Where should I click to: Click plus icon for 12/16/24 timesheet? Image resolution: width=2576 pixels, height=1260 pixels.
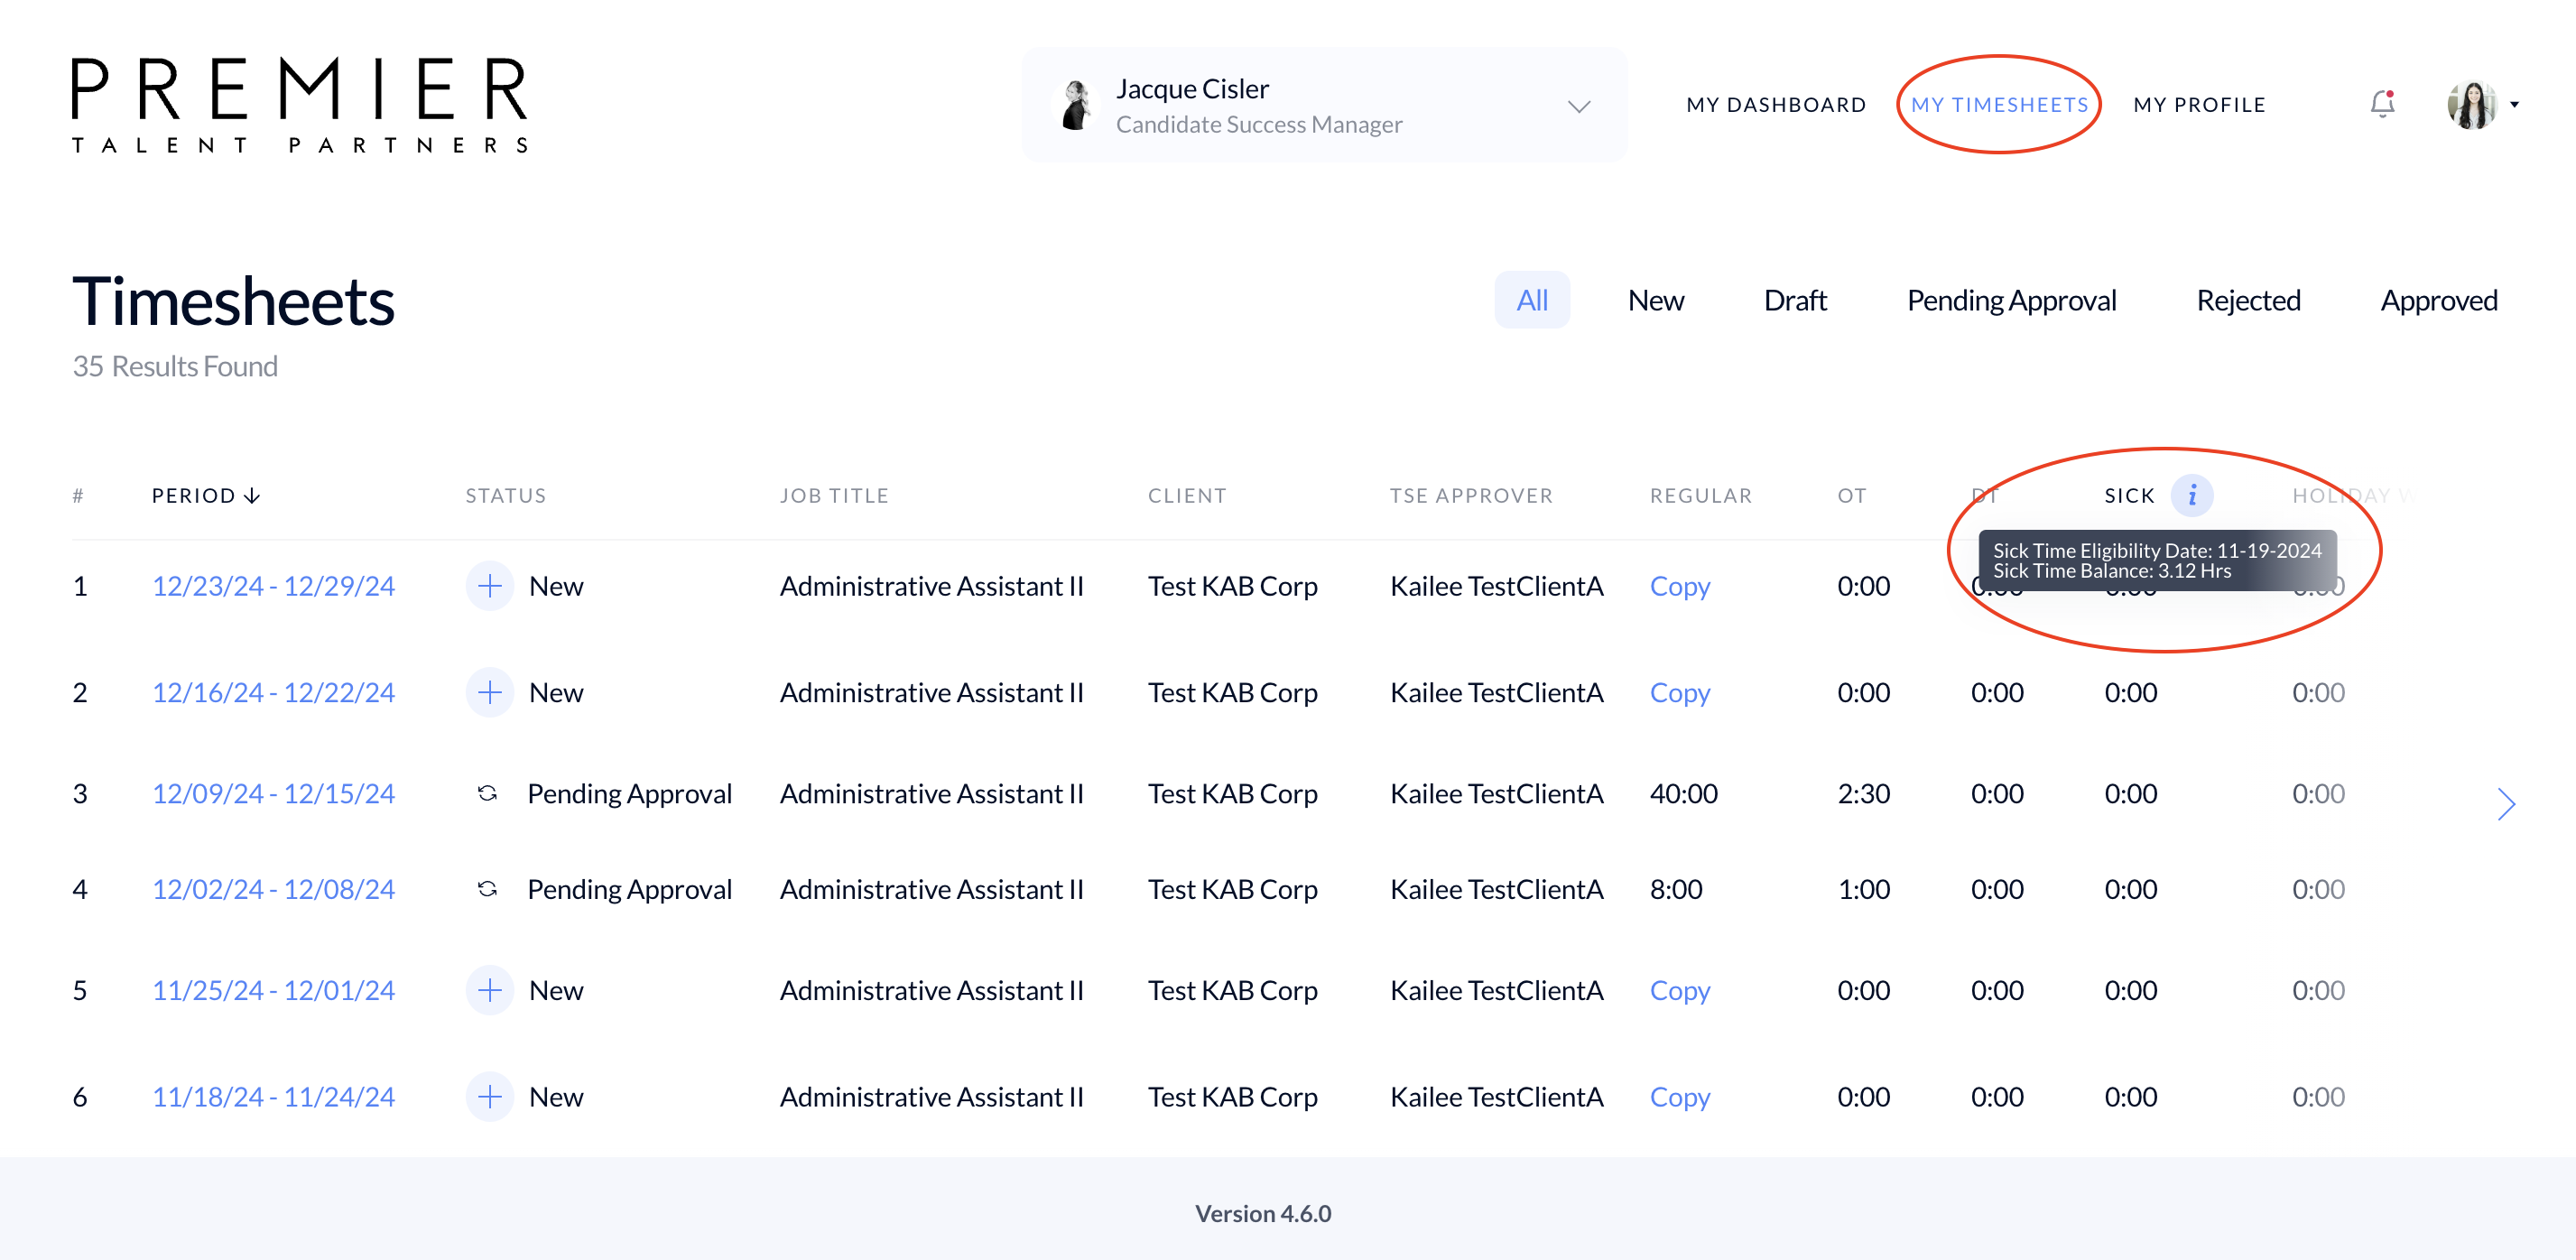click(490, 692)
